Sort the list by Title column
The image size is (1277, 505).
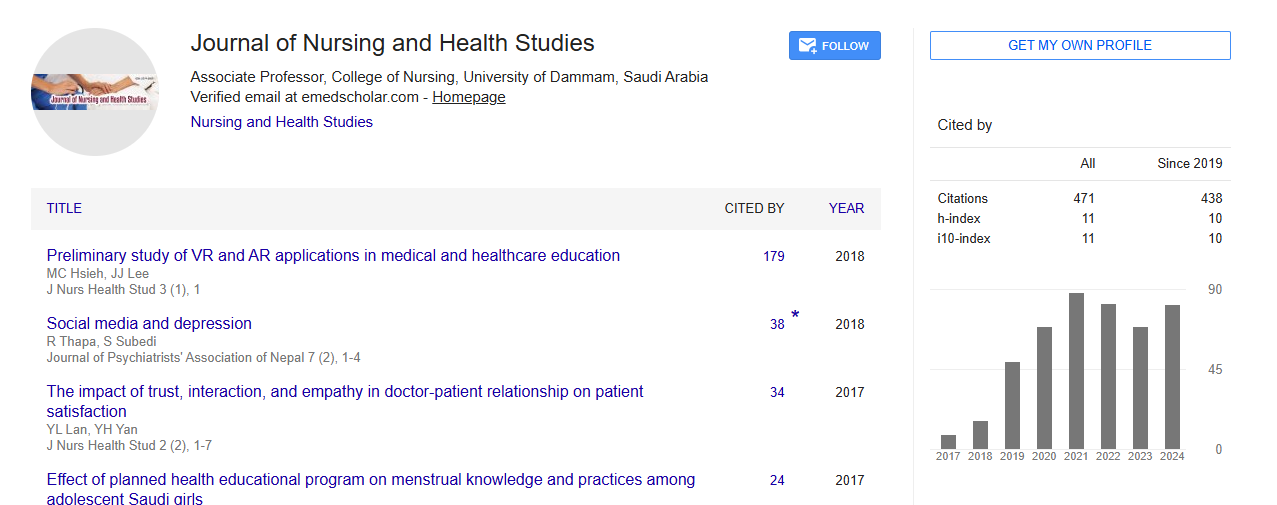click(64, 208)
